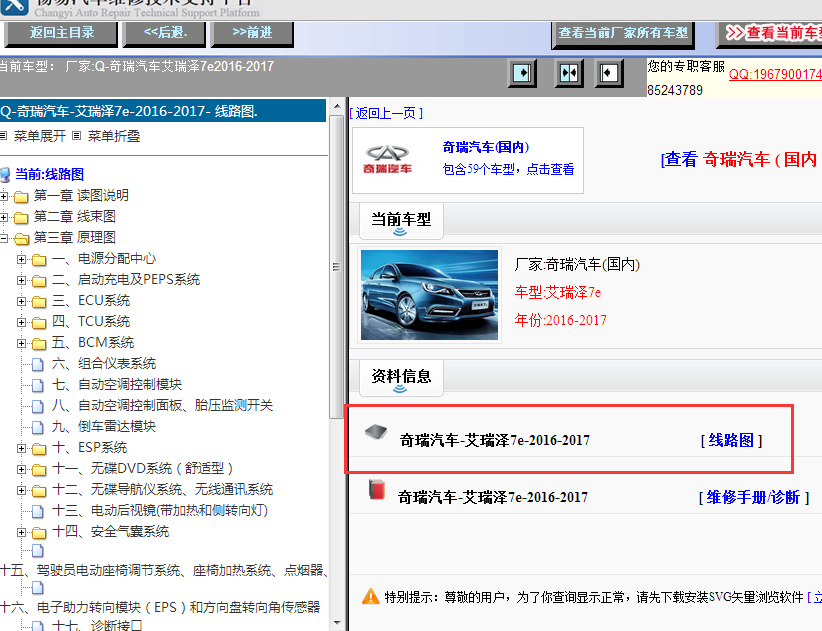822x631 pixels.
Task: Click folder icon of 五、BCM系统
Action: coord(39,343)
